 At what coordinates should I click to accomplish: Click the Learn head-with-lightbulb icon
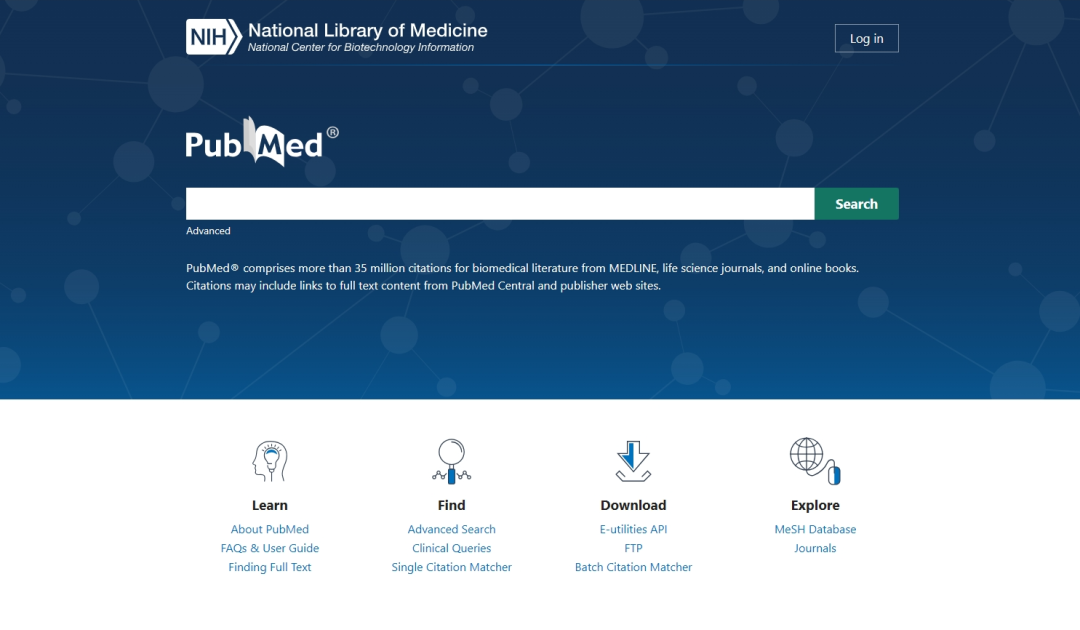tap(269, 461)
